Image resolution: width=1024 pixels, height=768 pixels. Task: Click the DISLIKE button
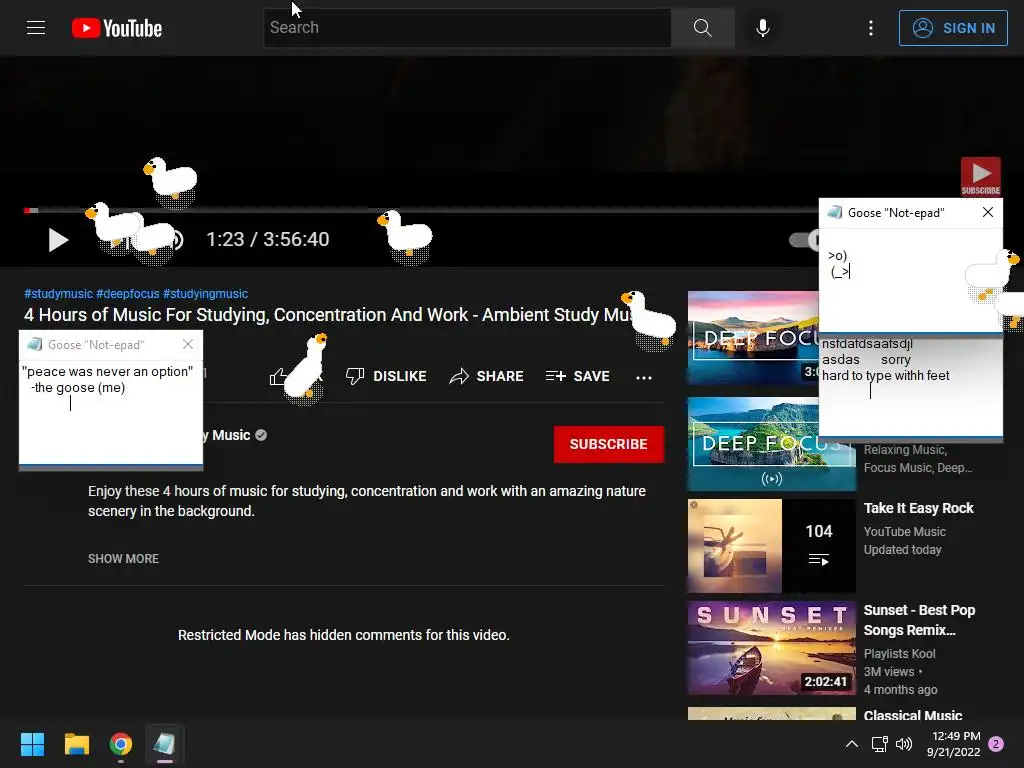pos(386,376)
